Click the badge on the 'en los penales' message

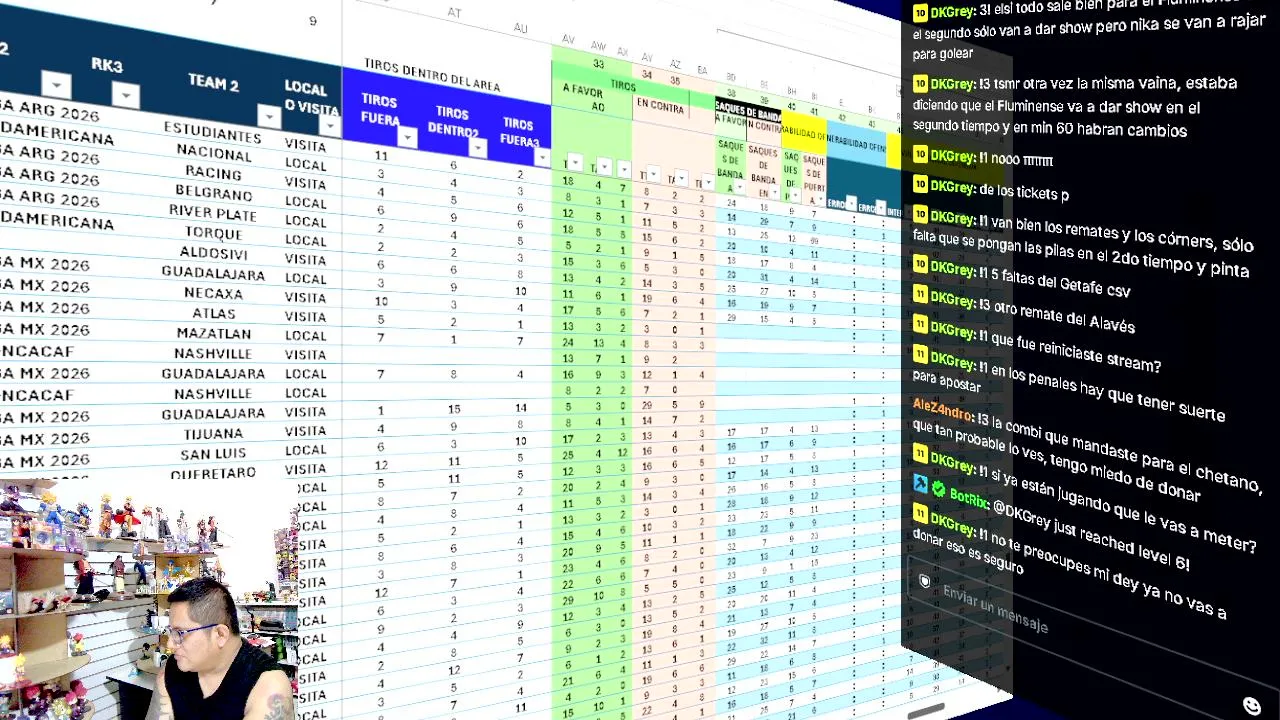921,353
